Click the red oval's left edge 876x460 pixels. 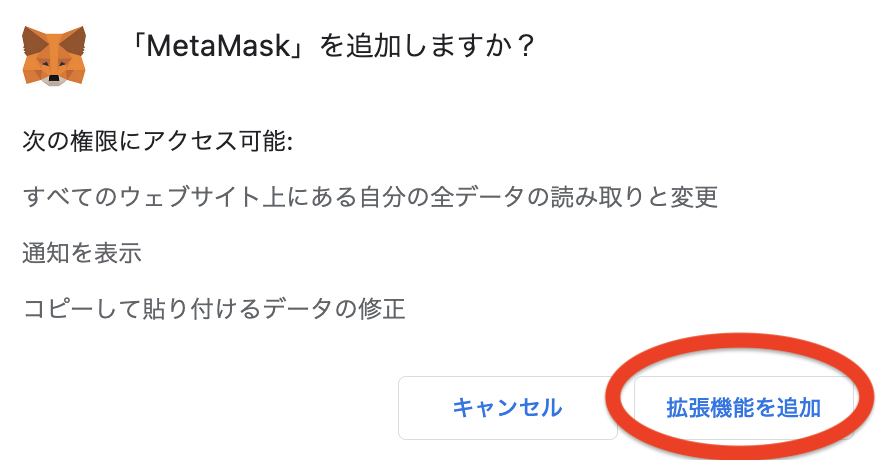click(x=610, y=398)
